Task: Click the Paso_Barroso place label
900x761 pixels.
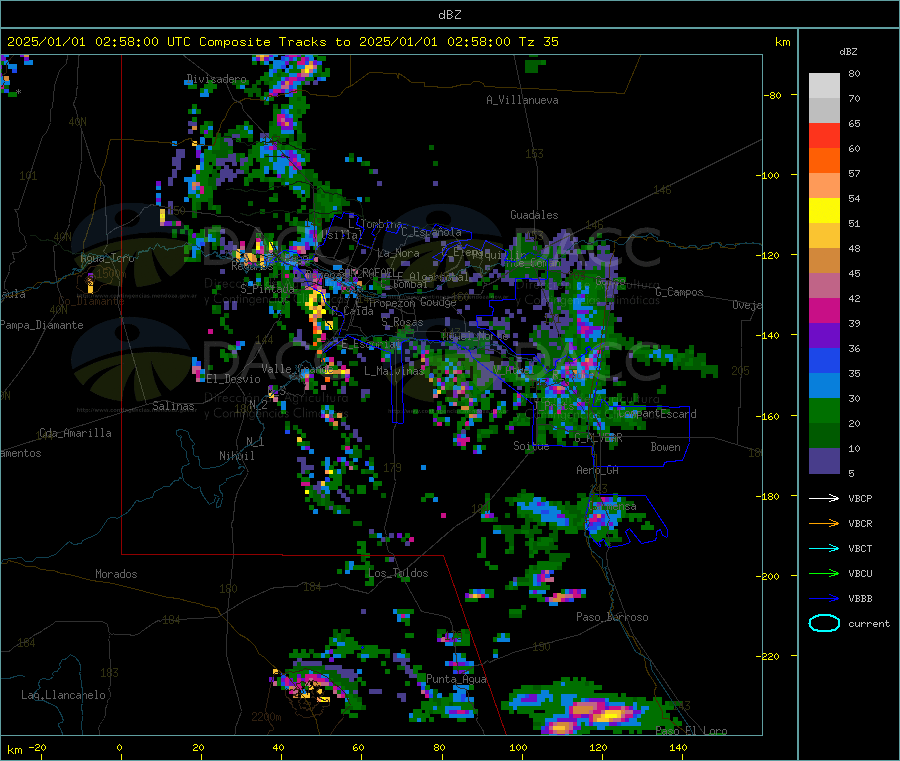Action: [x=612, y=617]
